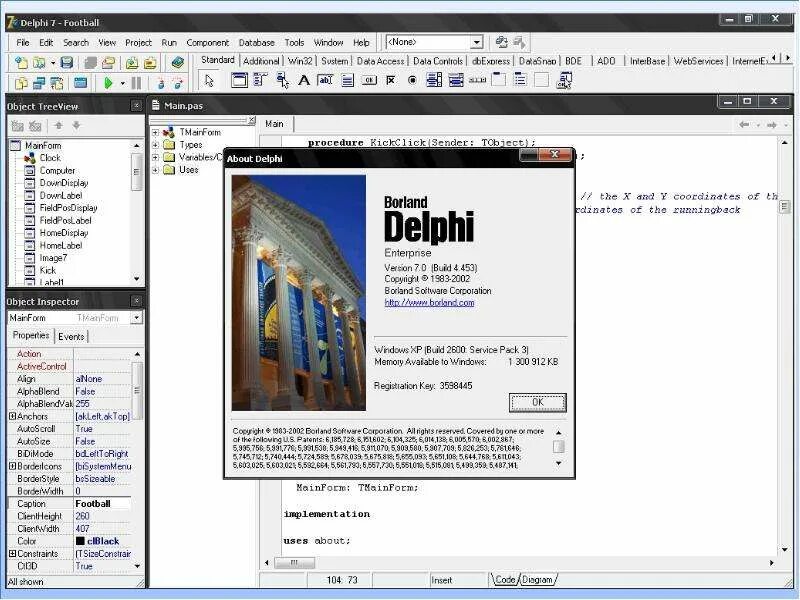800x600 pixels.
Task: Expand the Types folder node
Action: pyautogui.click(x=155, y=145)
